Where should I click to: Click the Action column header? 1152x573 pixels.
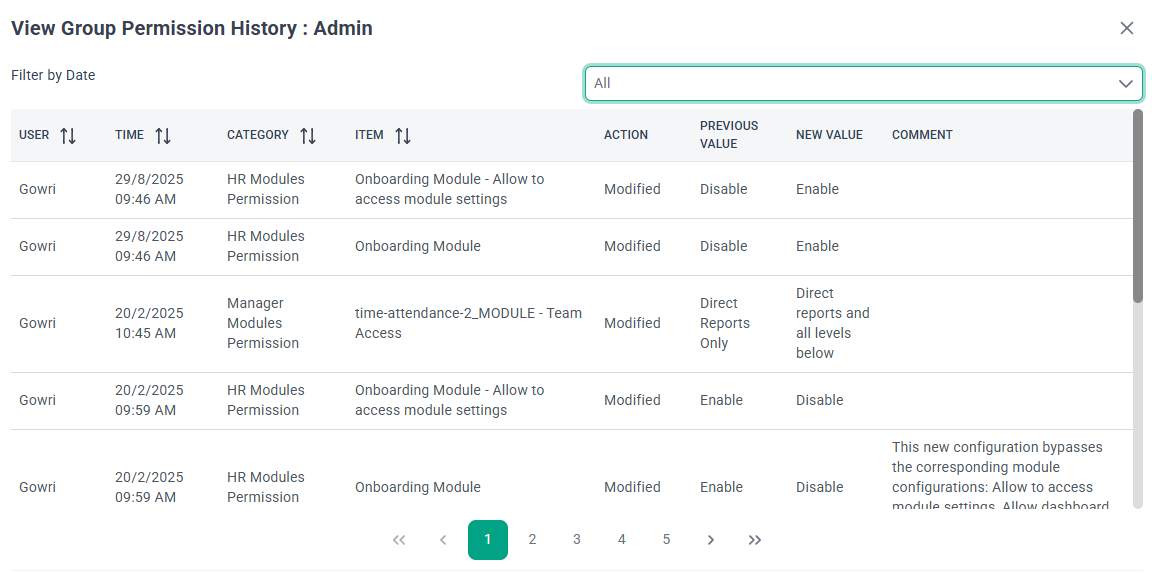point(626,135)
